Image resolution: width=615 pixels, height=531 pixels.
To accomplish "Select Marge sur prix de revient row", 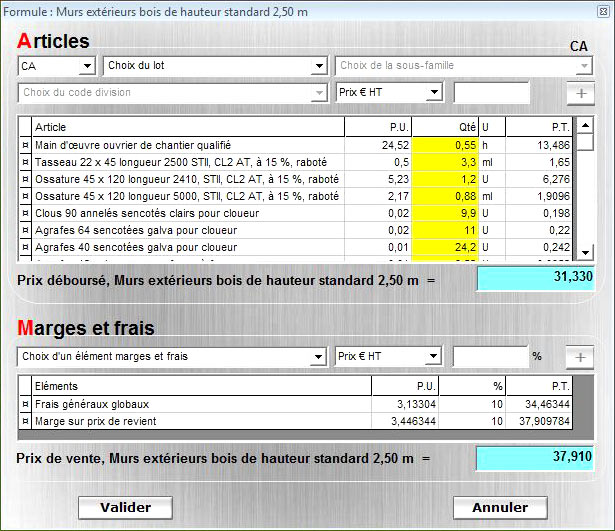I will tap(296, 421).
